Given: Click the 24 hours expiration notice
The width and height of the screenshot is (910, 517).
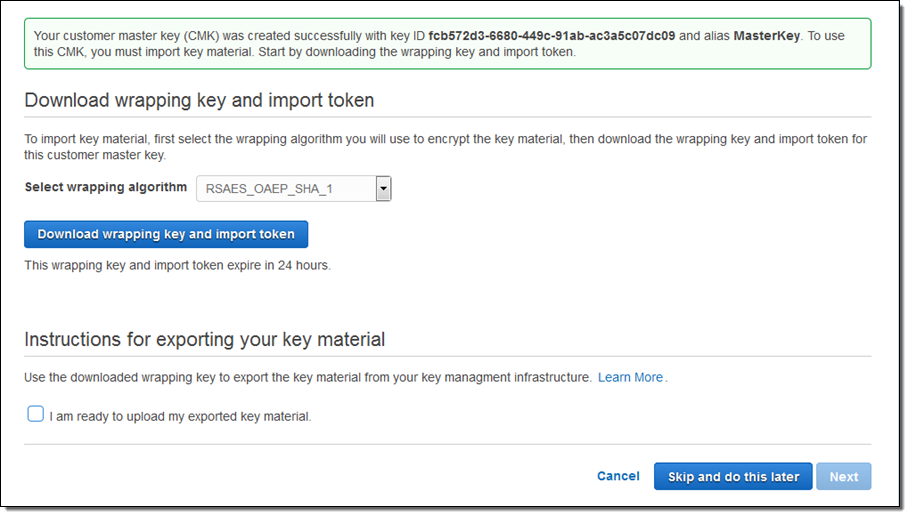Looking at the screenshot, I should click(x=177, y=265).
